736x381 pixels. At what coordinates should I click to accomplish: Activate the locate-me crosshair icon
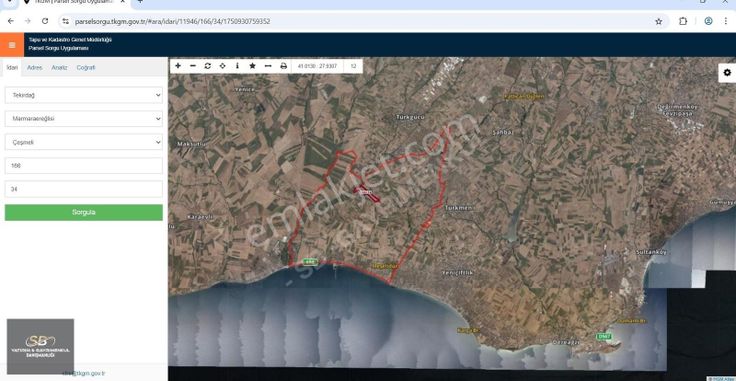point(222,66)
